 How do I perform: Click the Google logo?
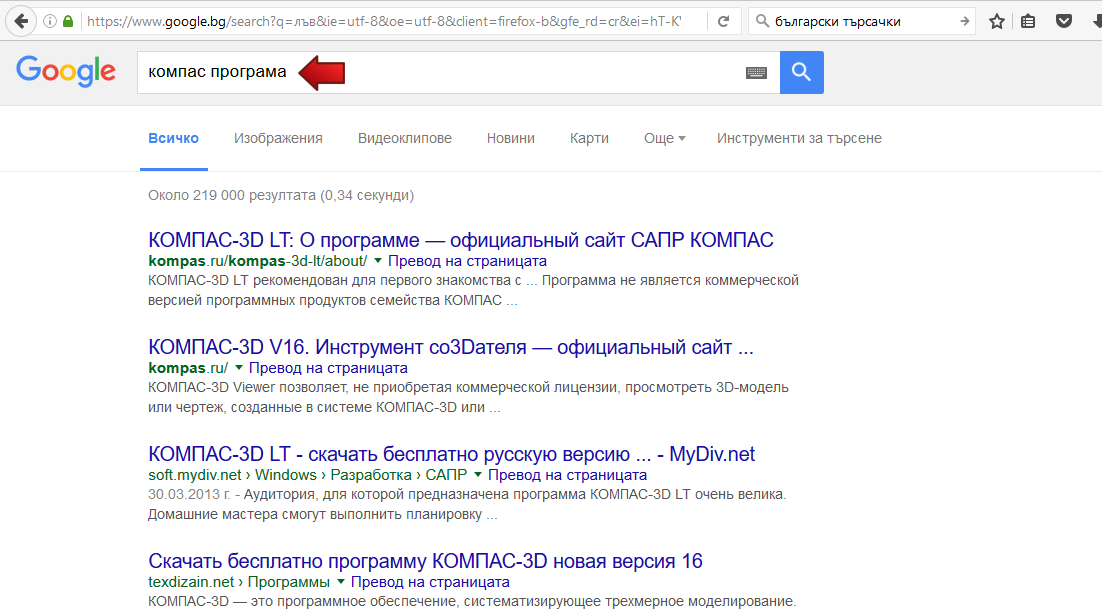[66, 71]
